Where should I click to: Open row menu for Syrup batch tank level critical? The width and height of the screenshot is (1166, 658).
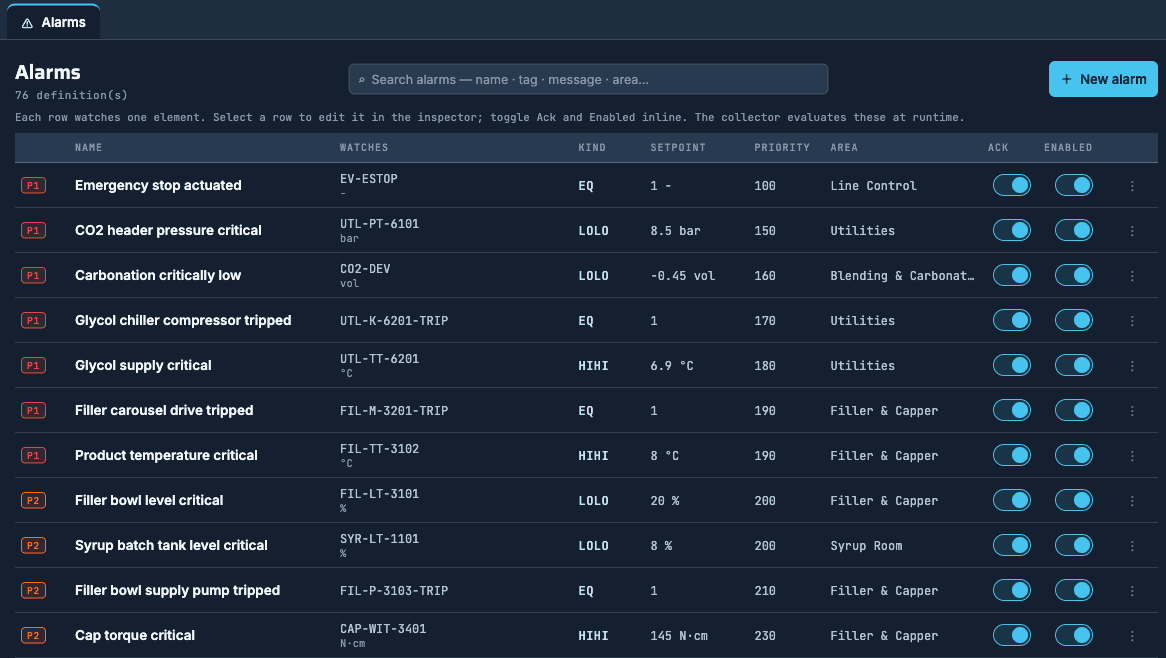click(1132, 546)
